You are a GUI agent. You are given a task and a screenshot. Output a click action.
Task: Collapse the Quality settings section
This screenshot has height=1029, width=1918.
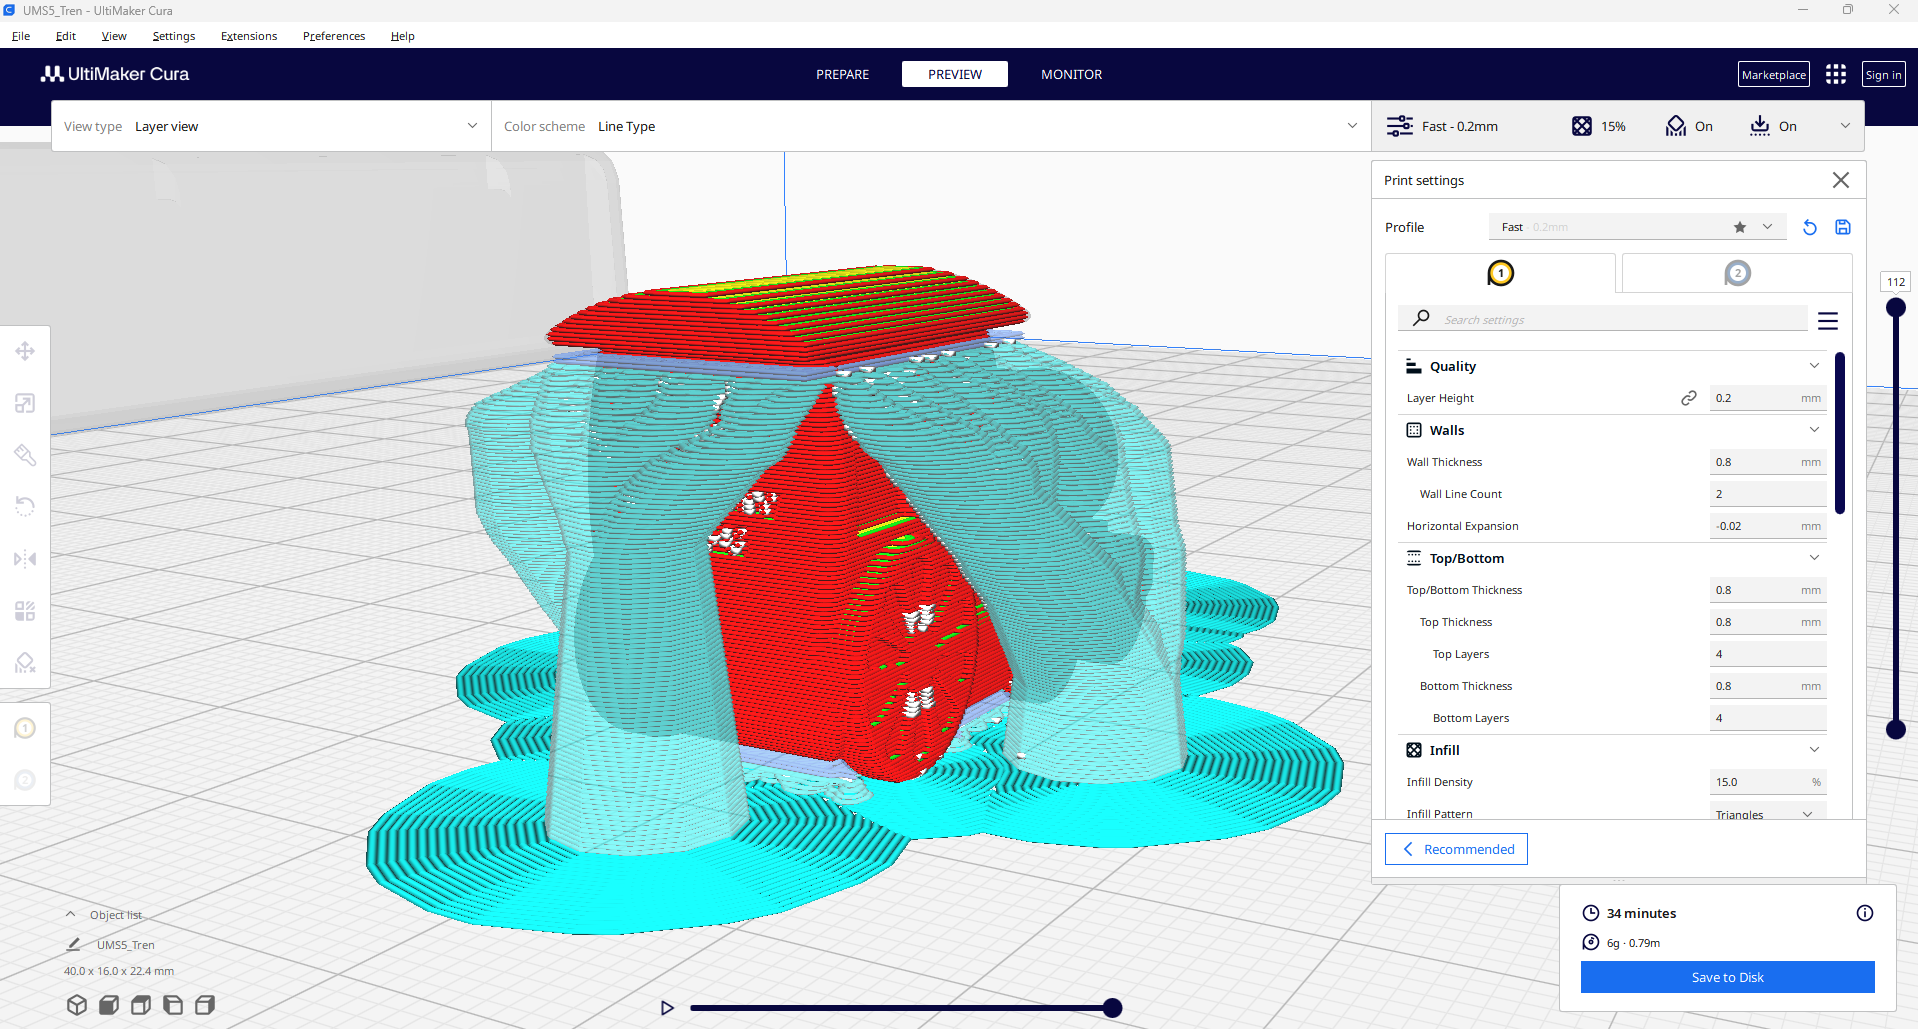1814,365
